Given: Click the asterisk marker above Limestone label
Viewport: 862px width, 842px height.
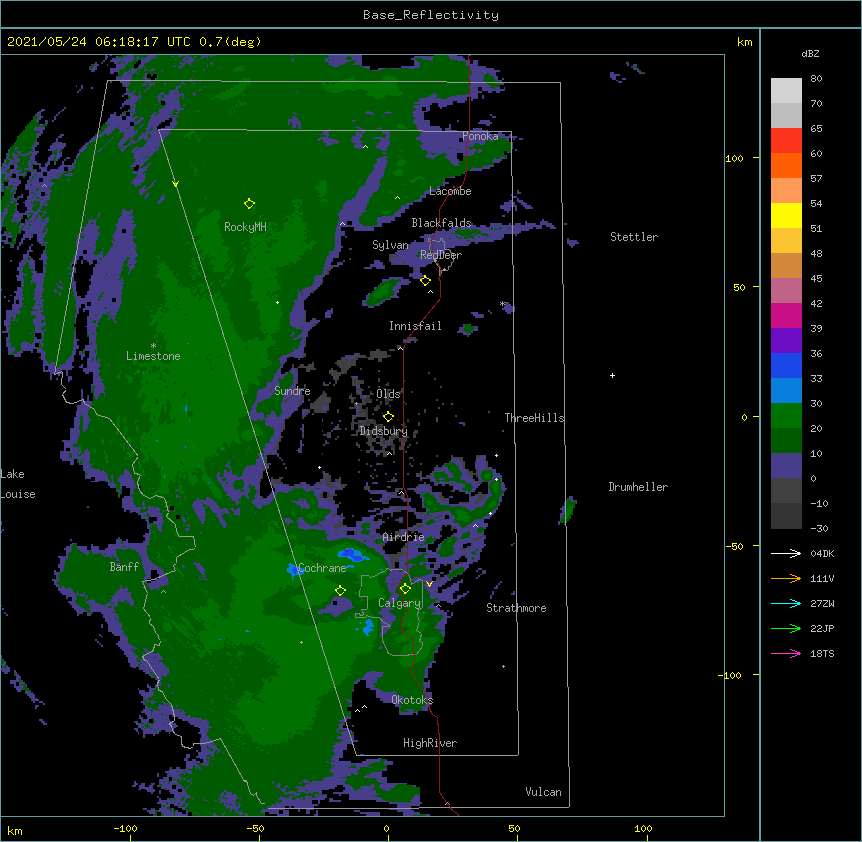Looking at the screenshot, I should pyautogui.click(x=153, y=346).
